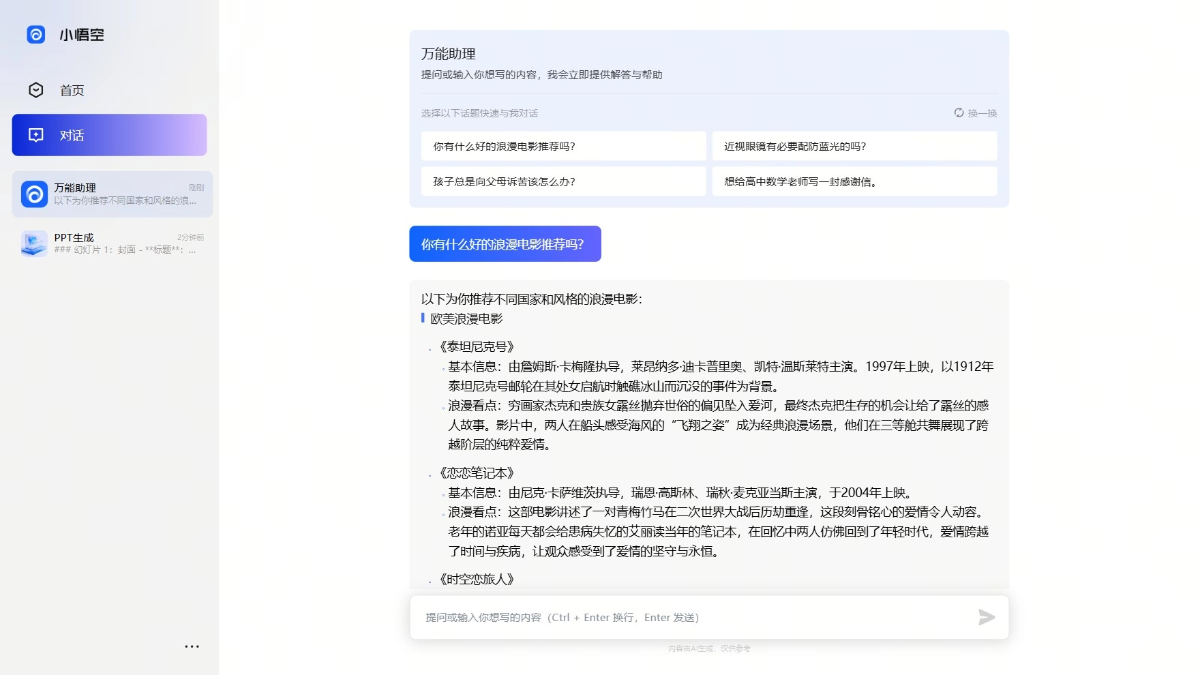
Task: Select the 万能助理 conversation preview text
Action: tap(125, 201)
